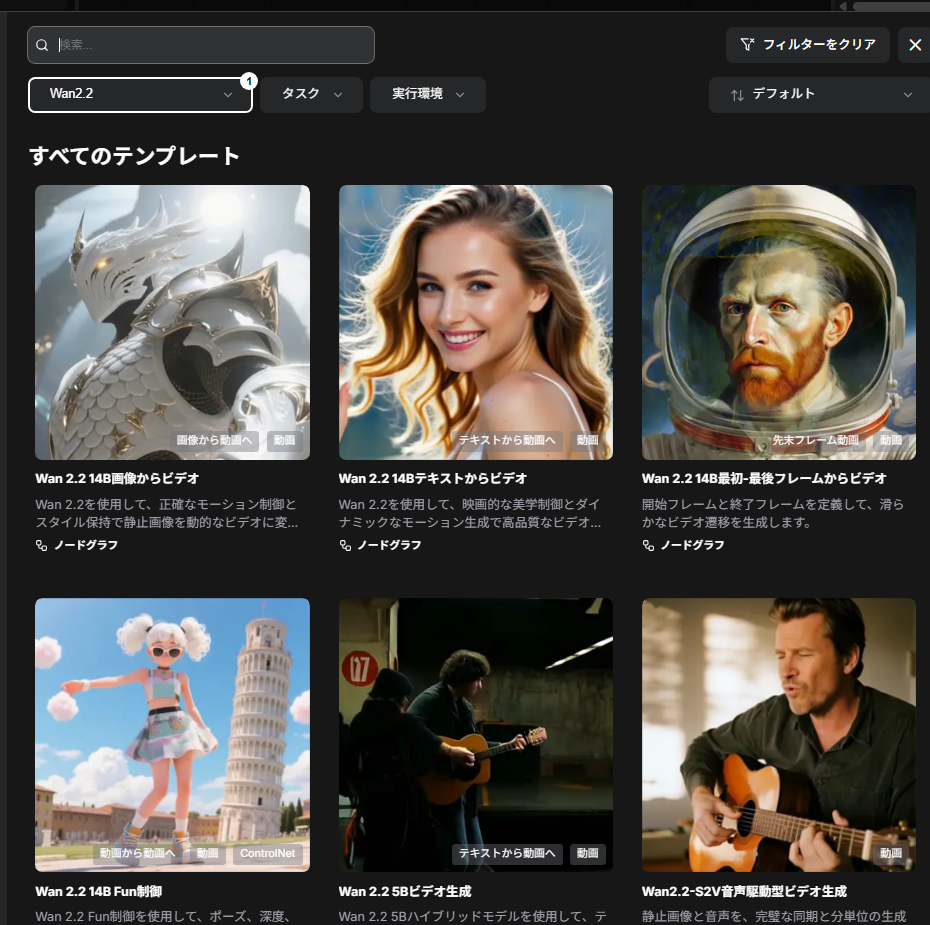This screenshot has width=930, height=925.
Task: Click 動画 tag on singing man card
Action: point(890,853)
